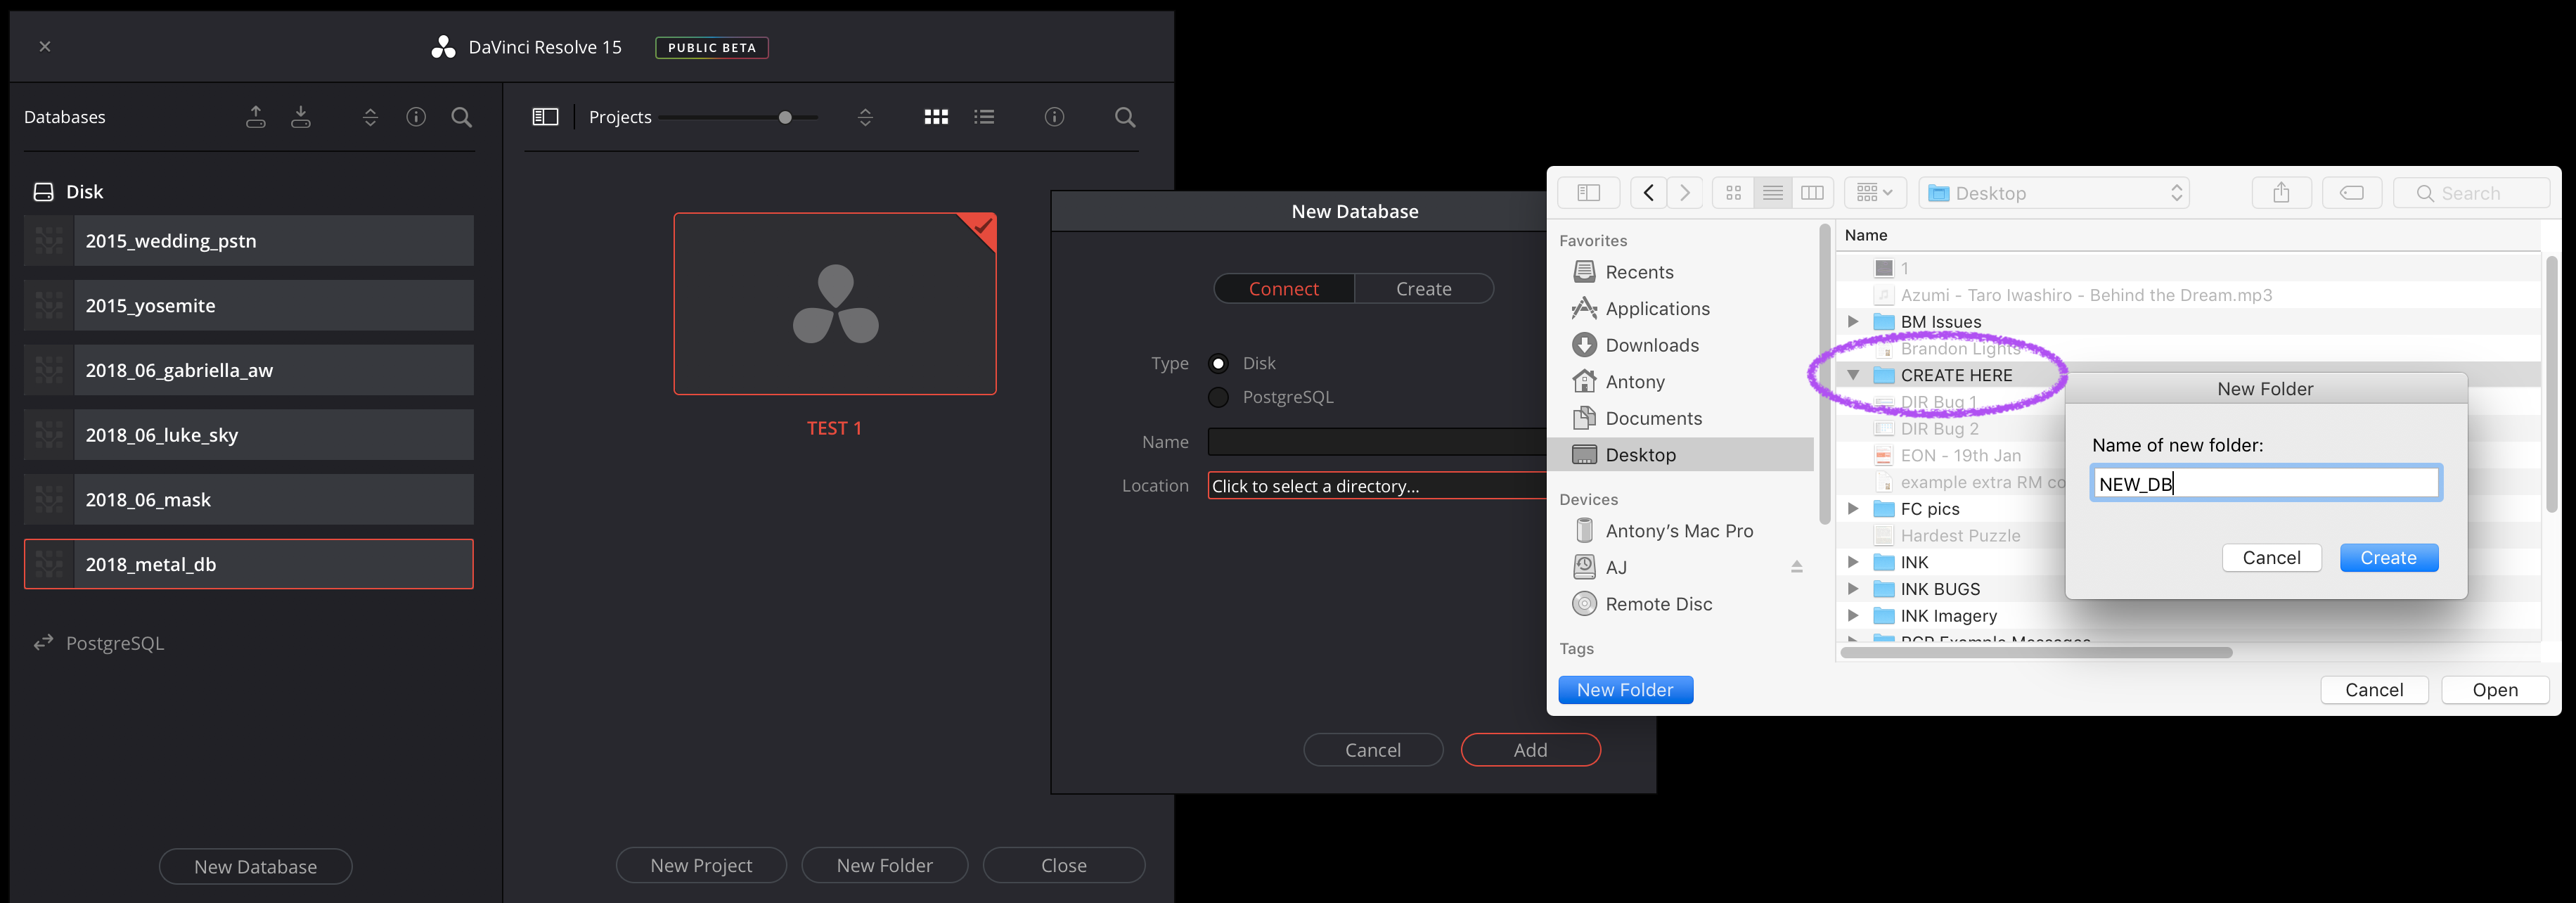Click the New Project button

701,865
